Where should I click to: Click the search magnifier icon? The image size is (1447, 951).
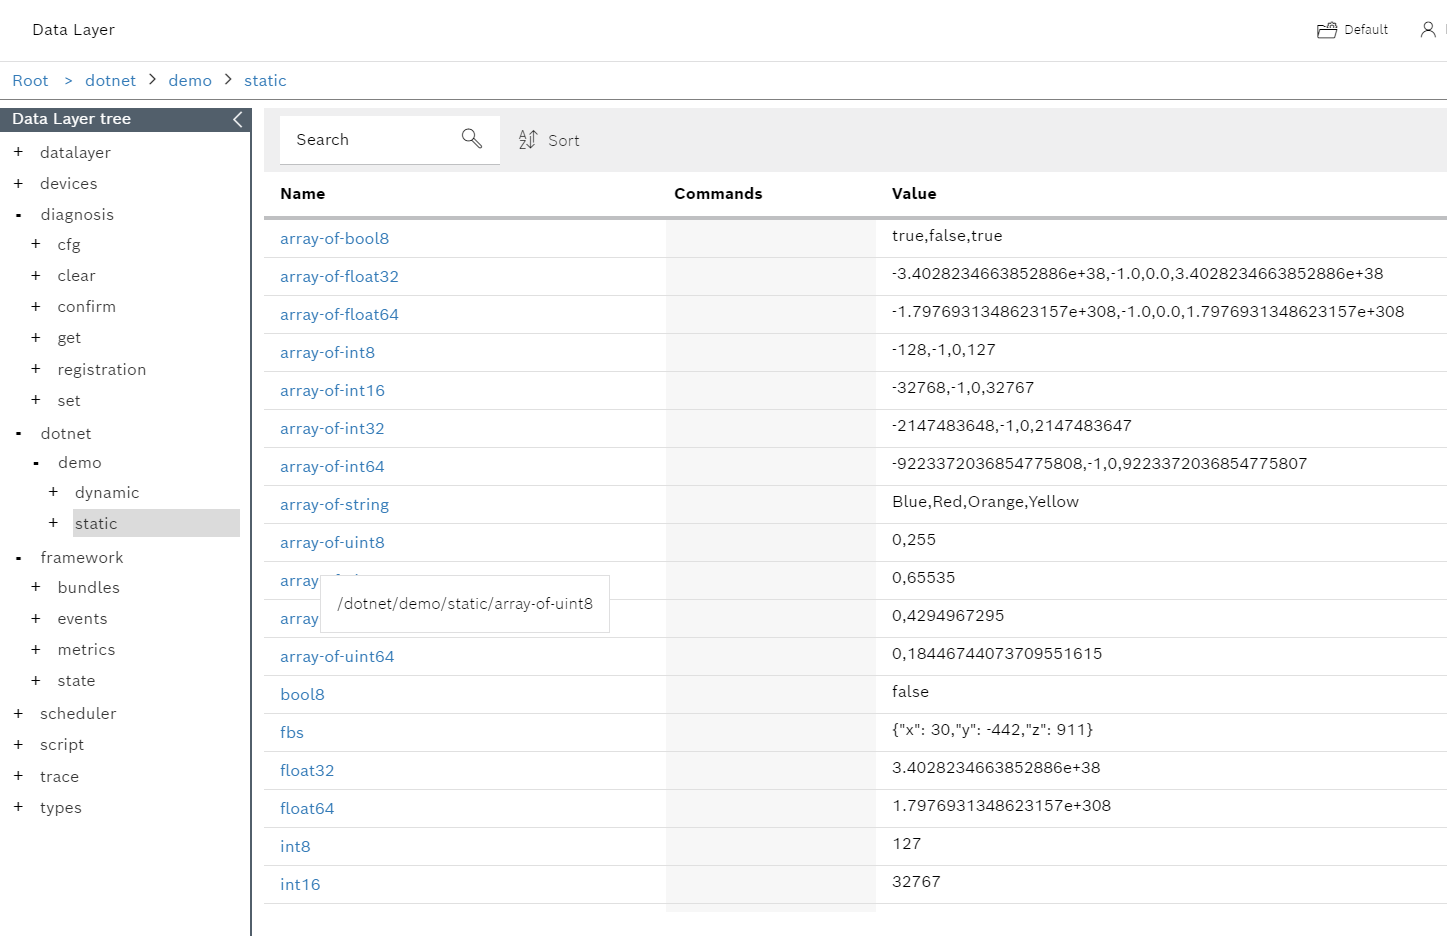pos(471,139)
